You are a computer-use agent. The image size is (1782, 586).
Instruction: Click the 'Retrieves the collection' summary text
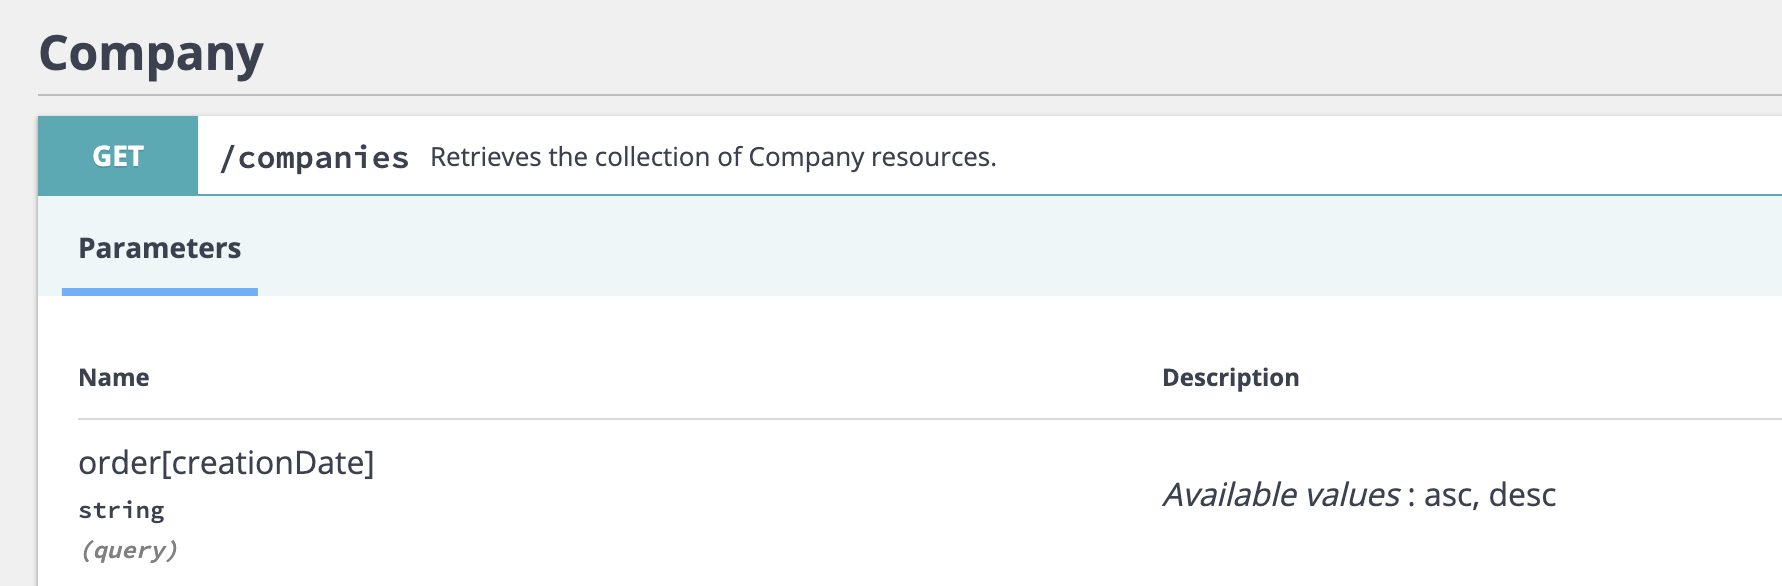713,157
